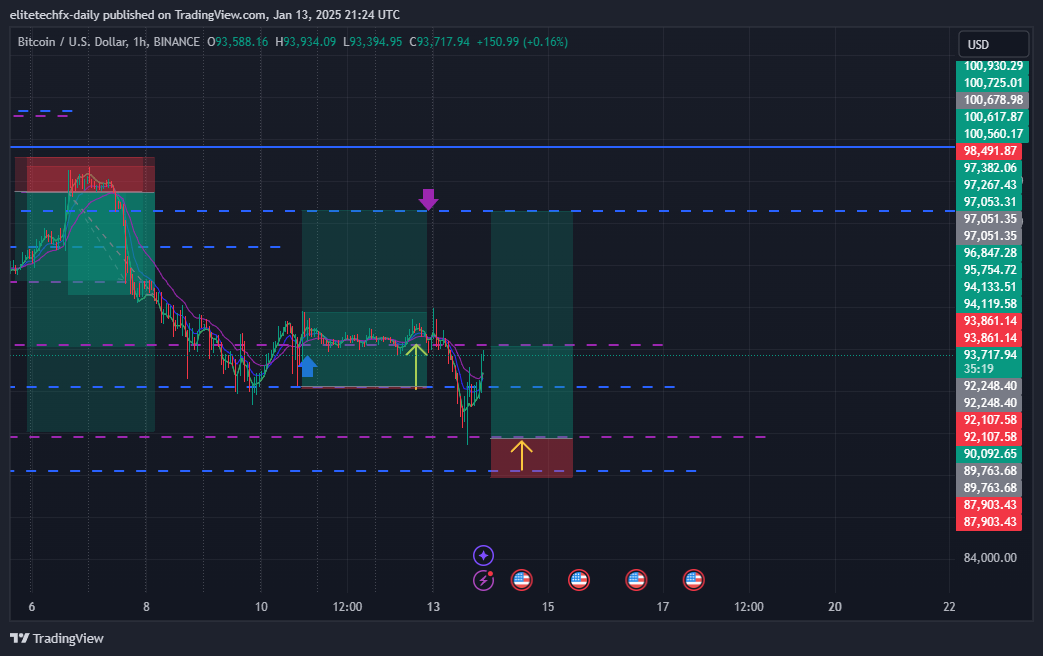Click the high value H93,934.09
Screen dimensions: 1043x656
(x=305, y=42)
